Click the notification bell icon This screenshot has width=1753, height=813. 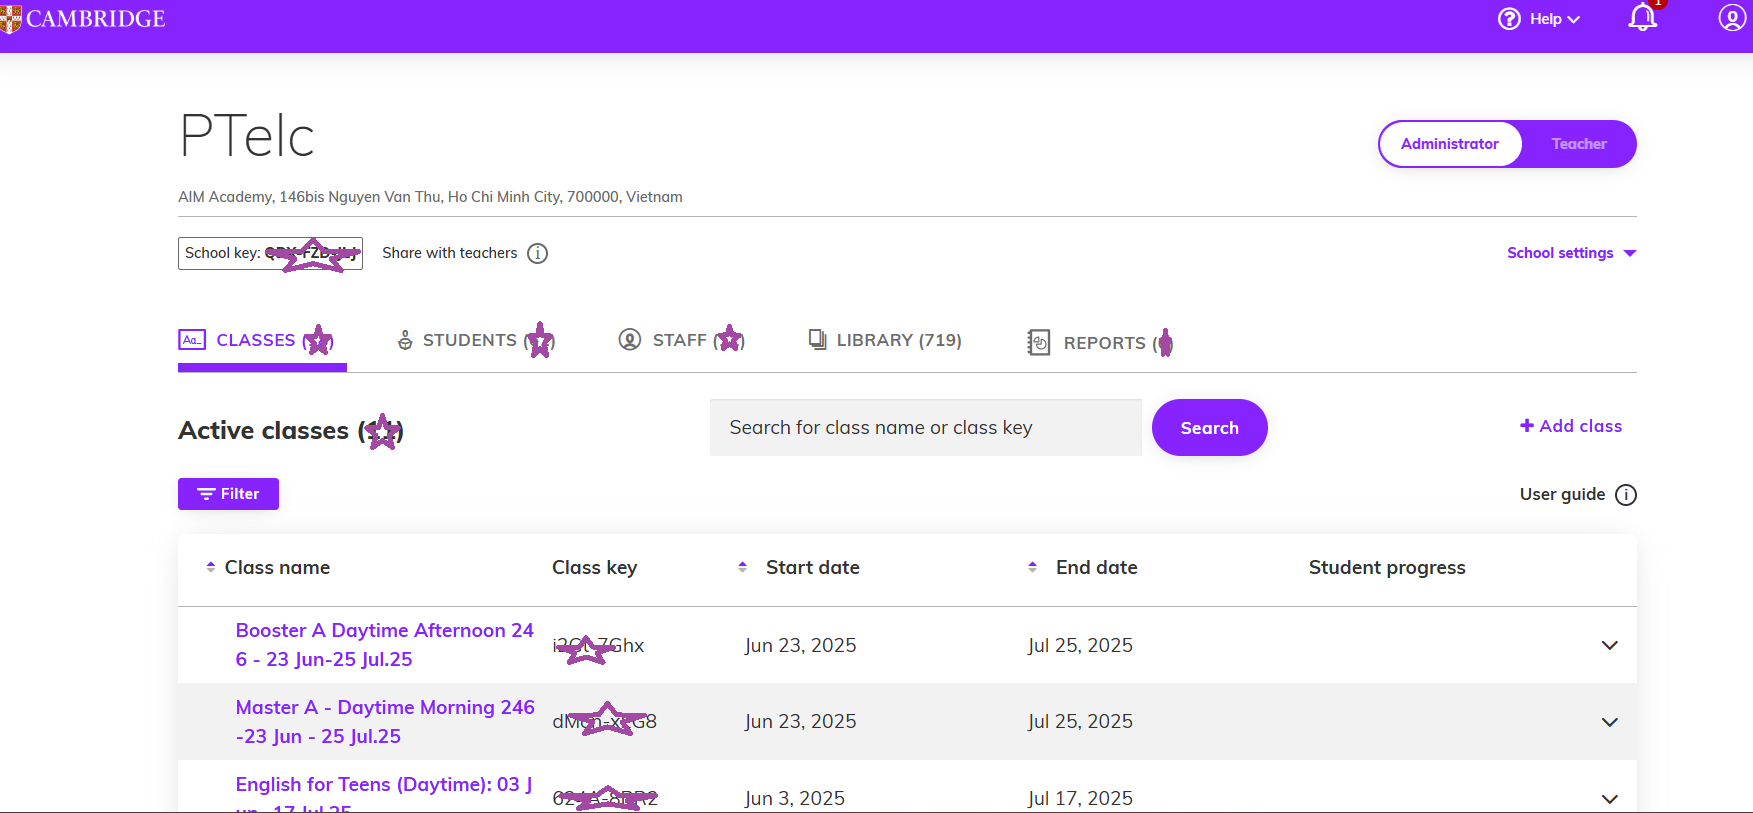click(1642, 18)
